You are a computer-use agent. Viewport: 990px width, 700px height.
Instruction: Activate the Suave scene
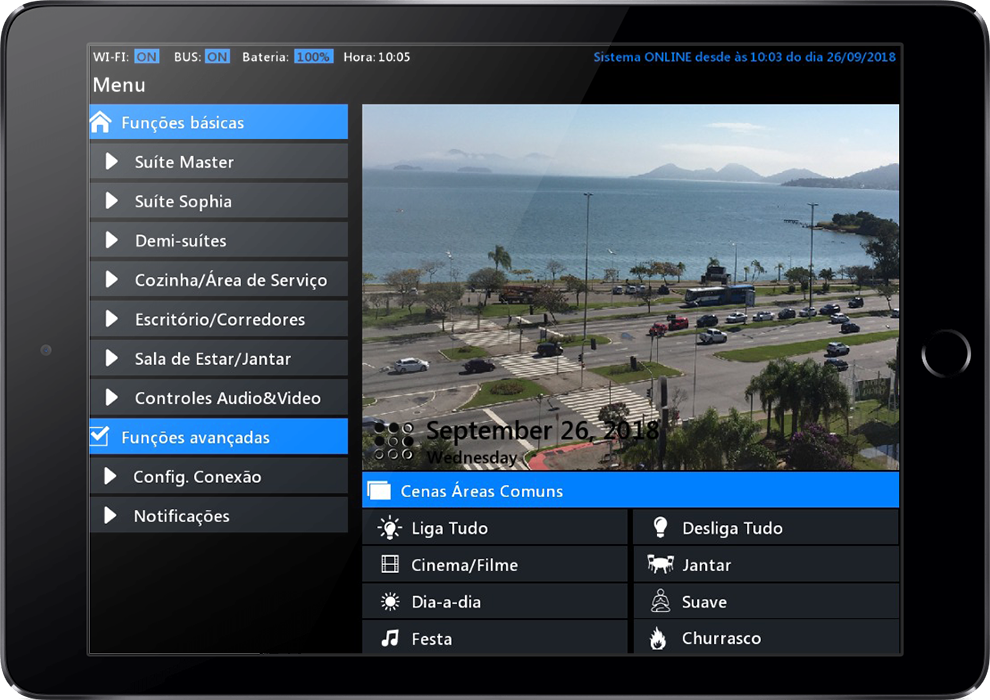[x=766, y=602]
